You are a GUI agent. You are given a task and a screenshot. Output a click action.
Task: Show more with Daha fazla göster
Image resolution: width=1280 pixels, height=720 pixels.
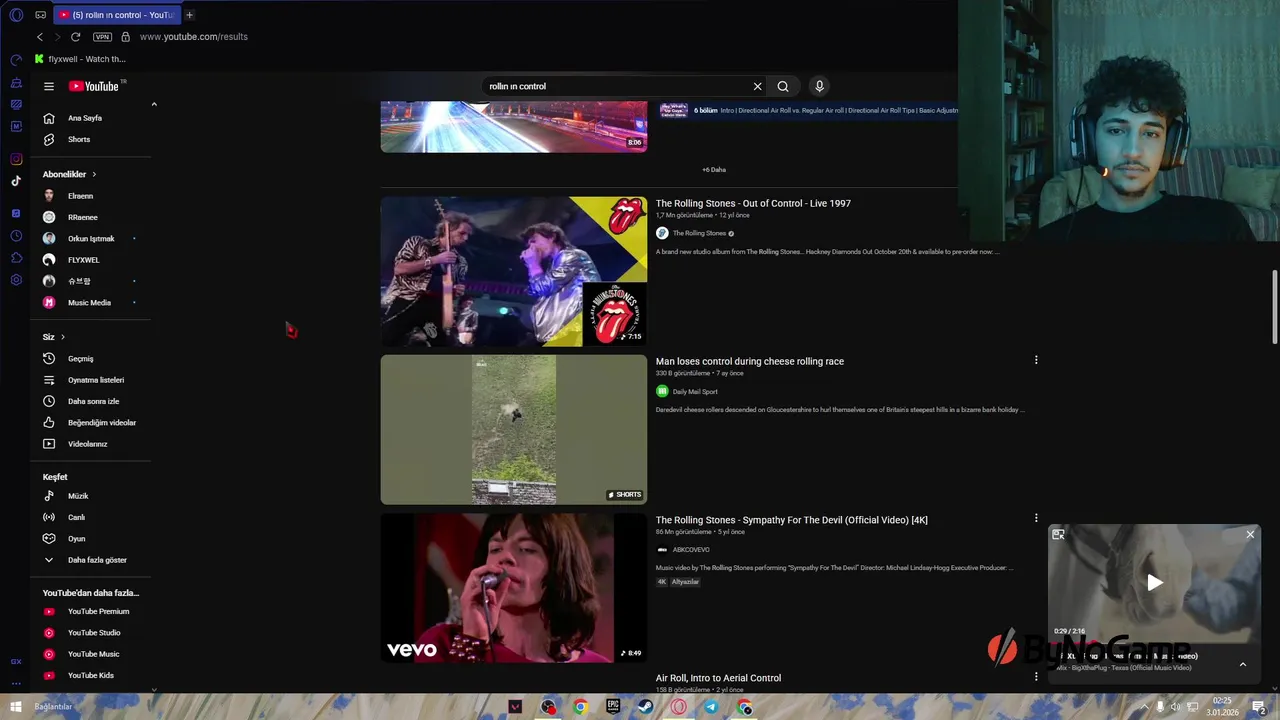point(90,560)
